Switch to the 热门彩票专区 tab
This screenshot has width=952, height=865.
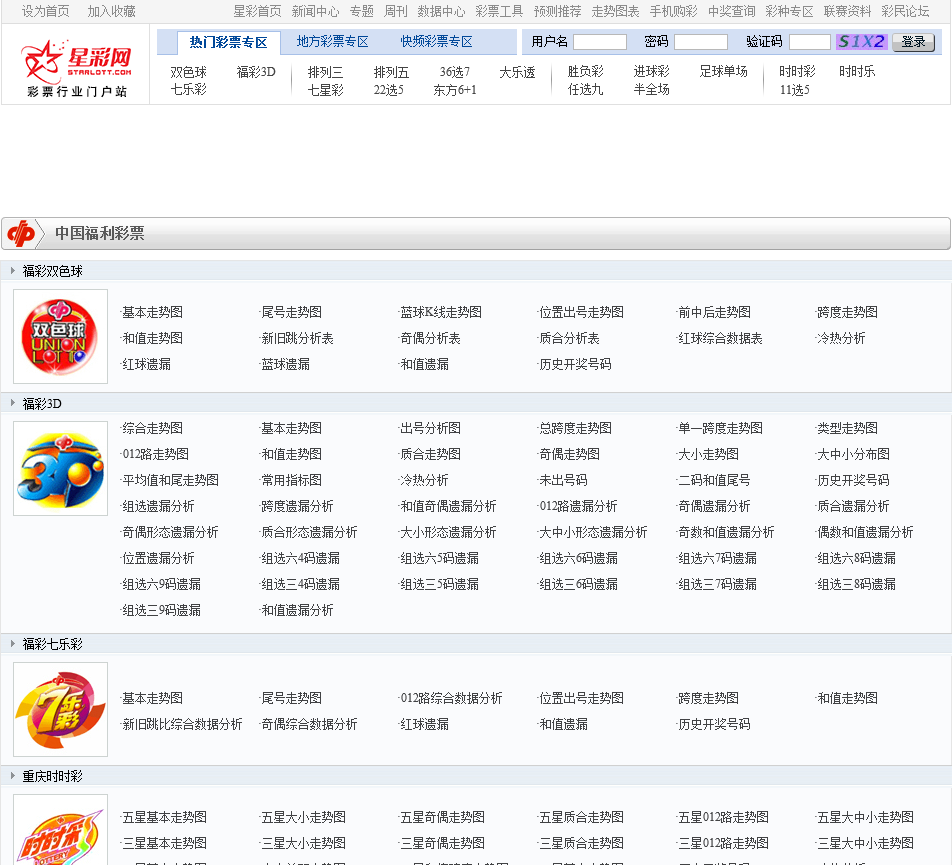pyautogui.click(x=228, y=42)
